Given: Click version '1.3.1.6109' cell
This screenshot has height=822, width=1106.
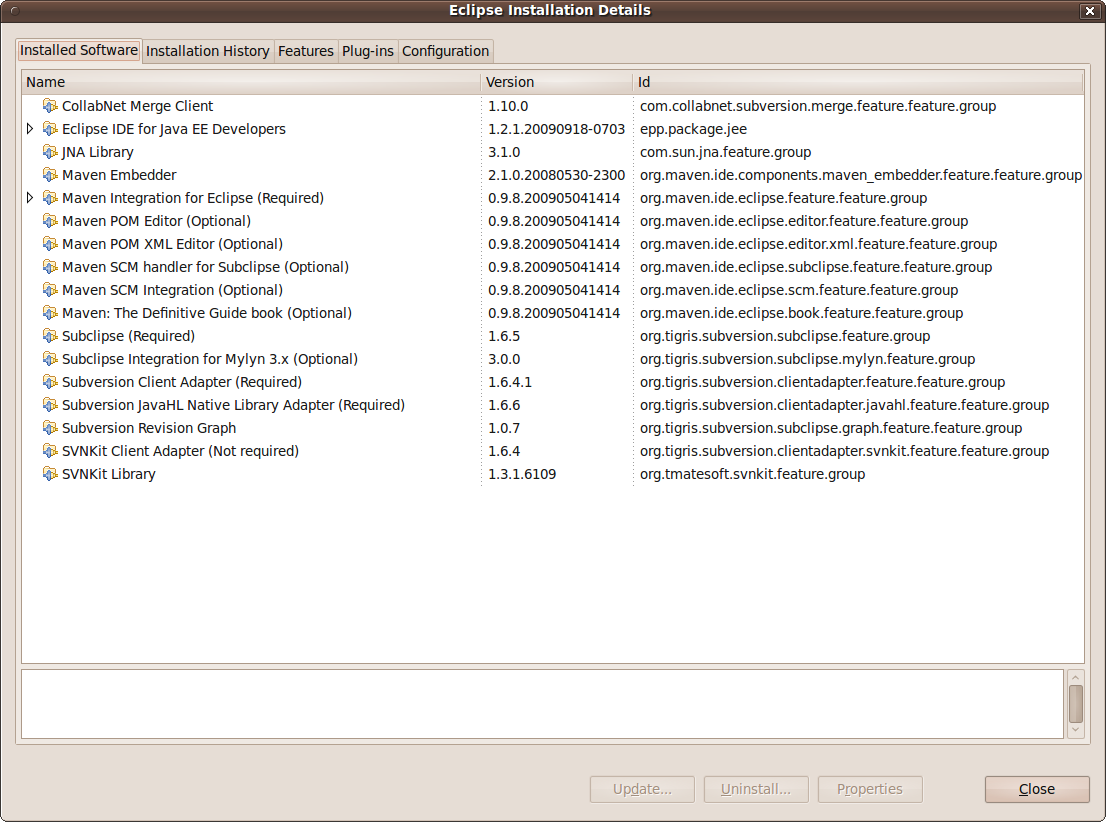Looking at the screenshot, I should tap(522, 474).
